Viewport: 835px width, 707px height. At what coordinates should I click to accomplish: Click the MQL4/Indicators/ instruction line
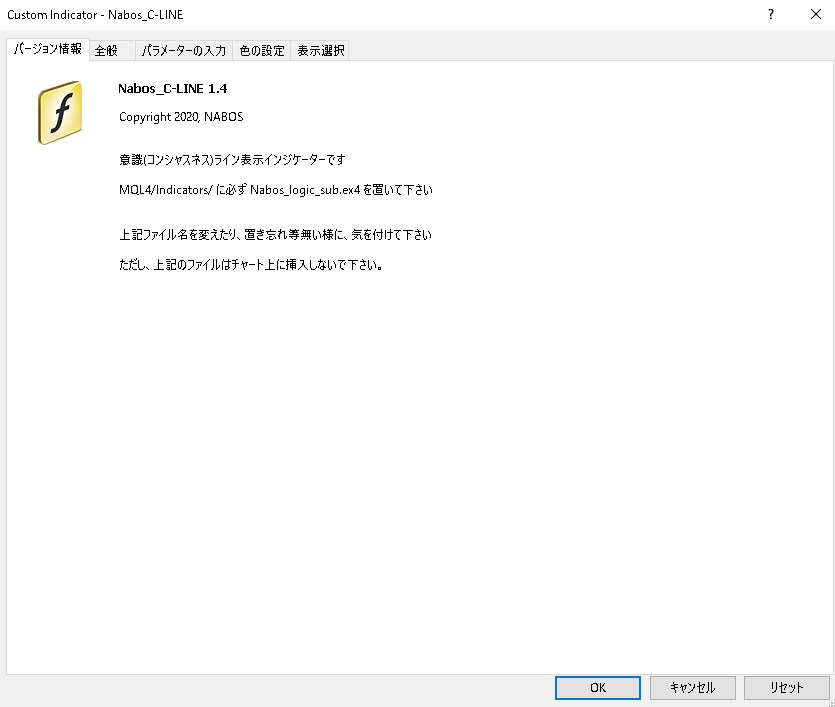tap(276, 190)
